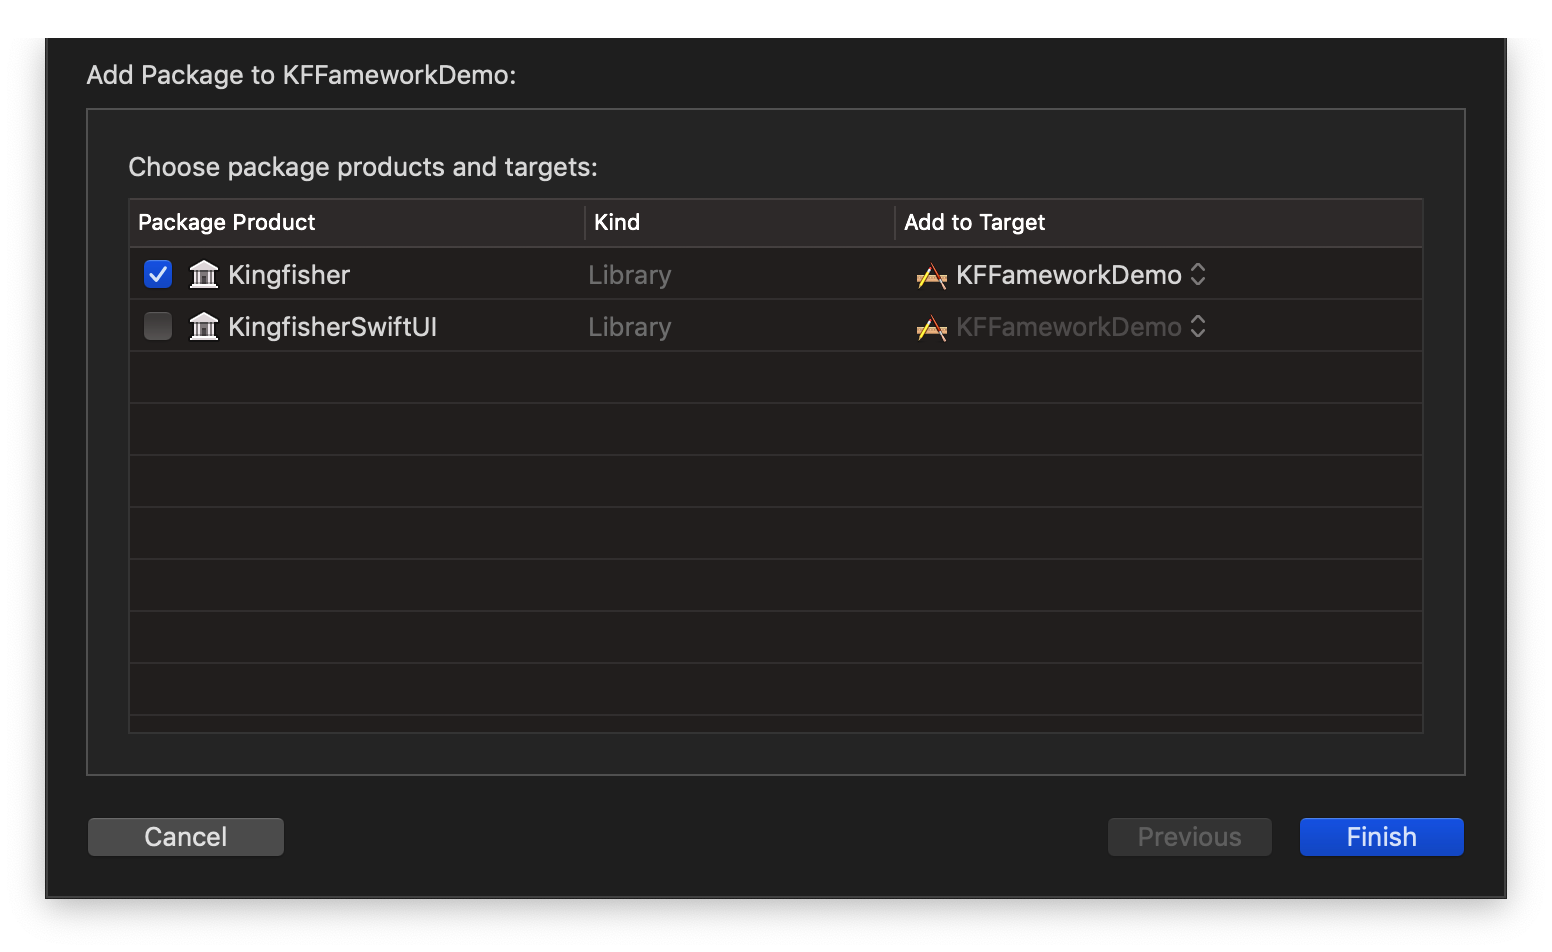Click the Xcode target icon in KingfisherSwiftUI row

pos(931,327)
